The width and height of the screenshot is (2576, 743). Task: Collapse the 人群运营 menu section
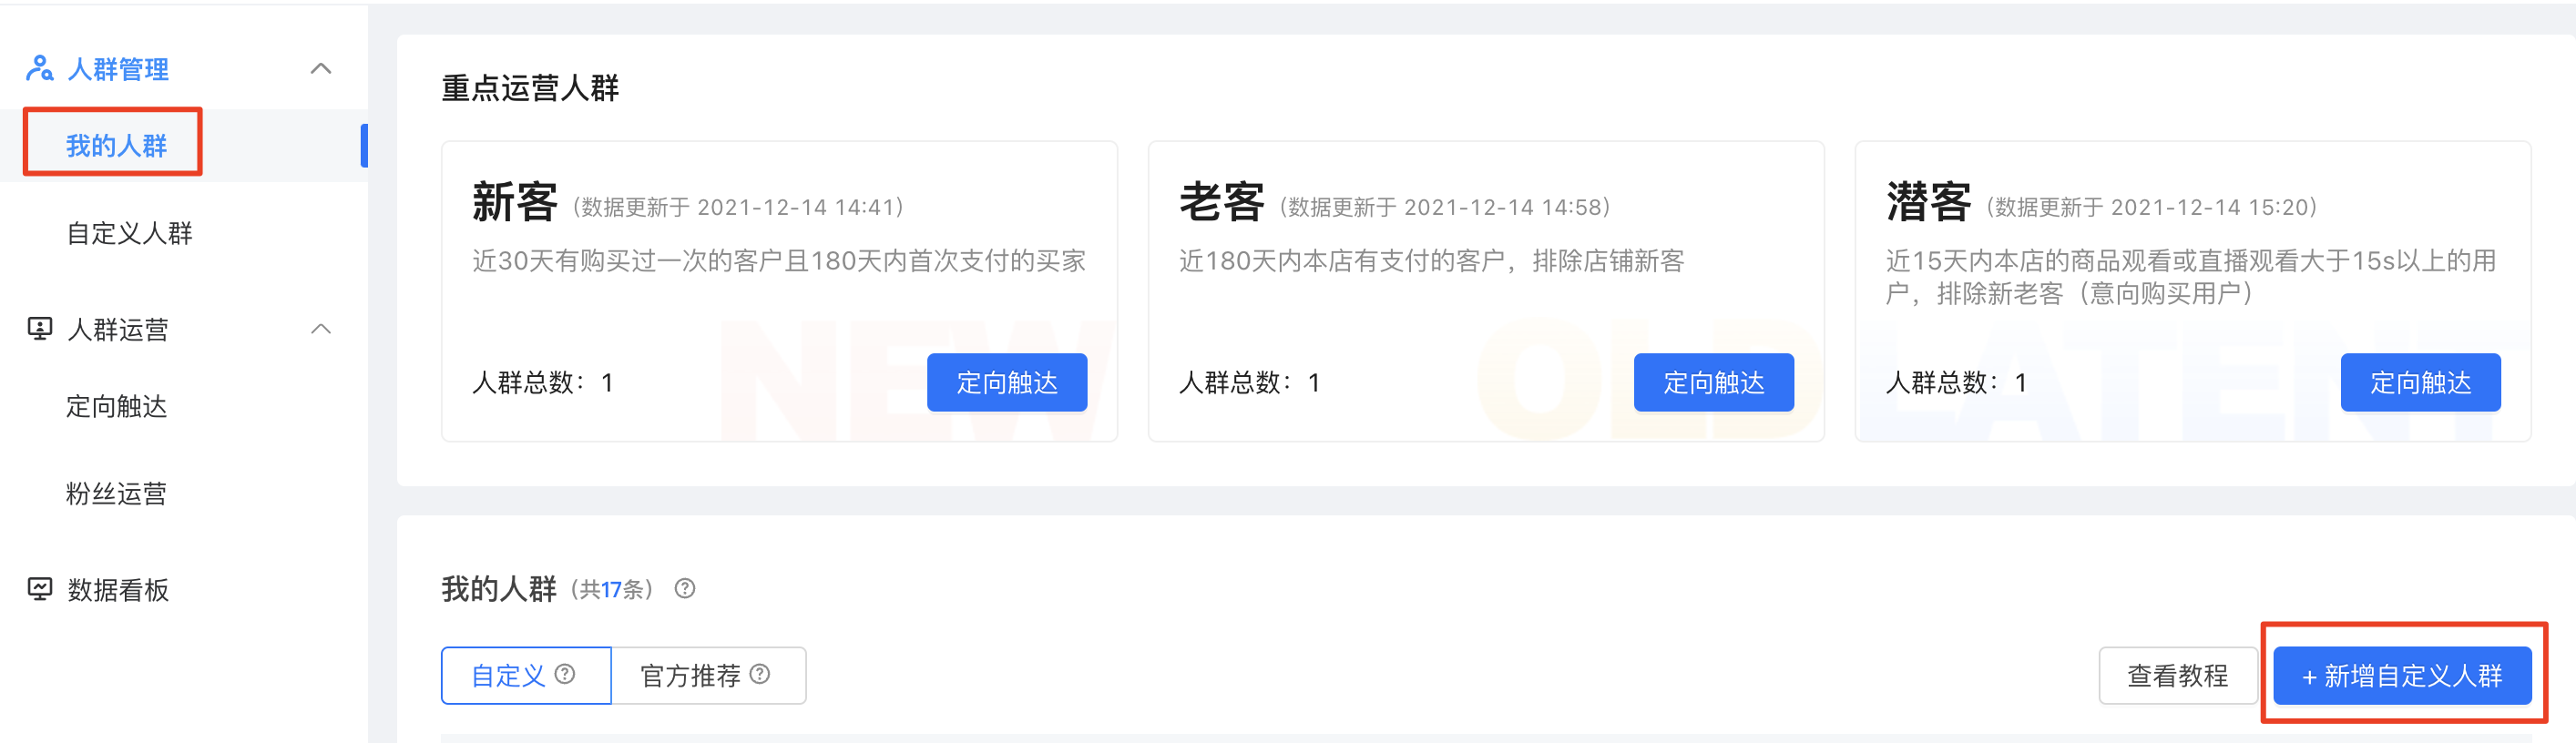click(321, 328)
